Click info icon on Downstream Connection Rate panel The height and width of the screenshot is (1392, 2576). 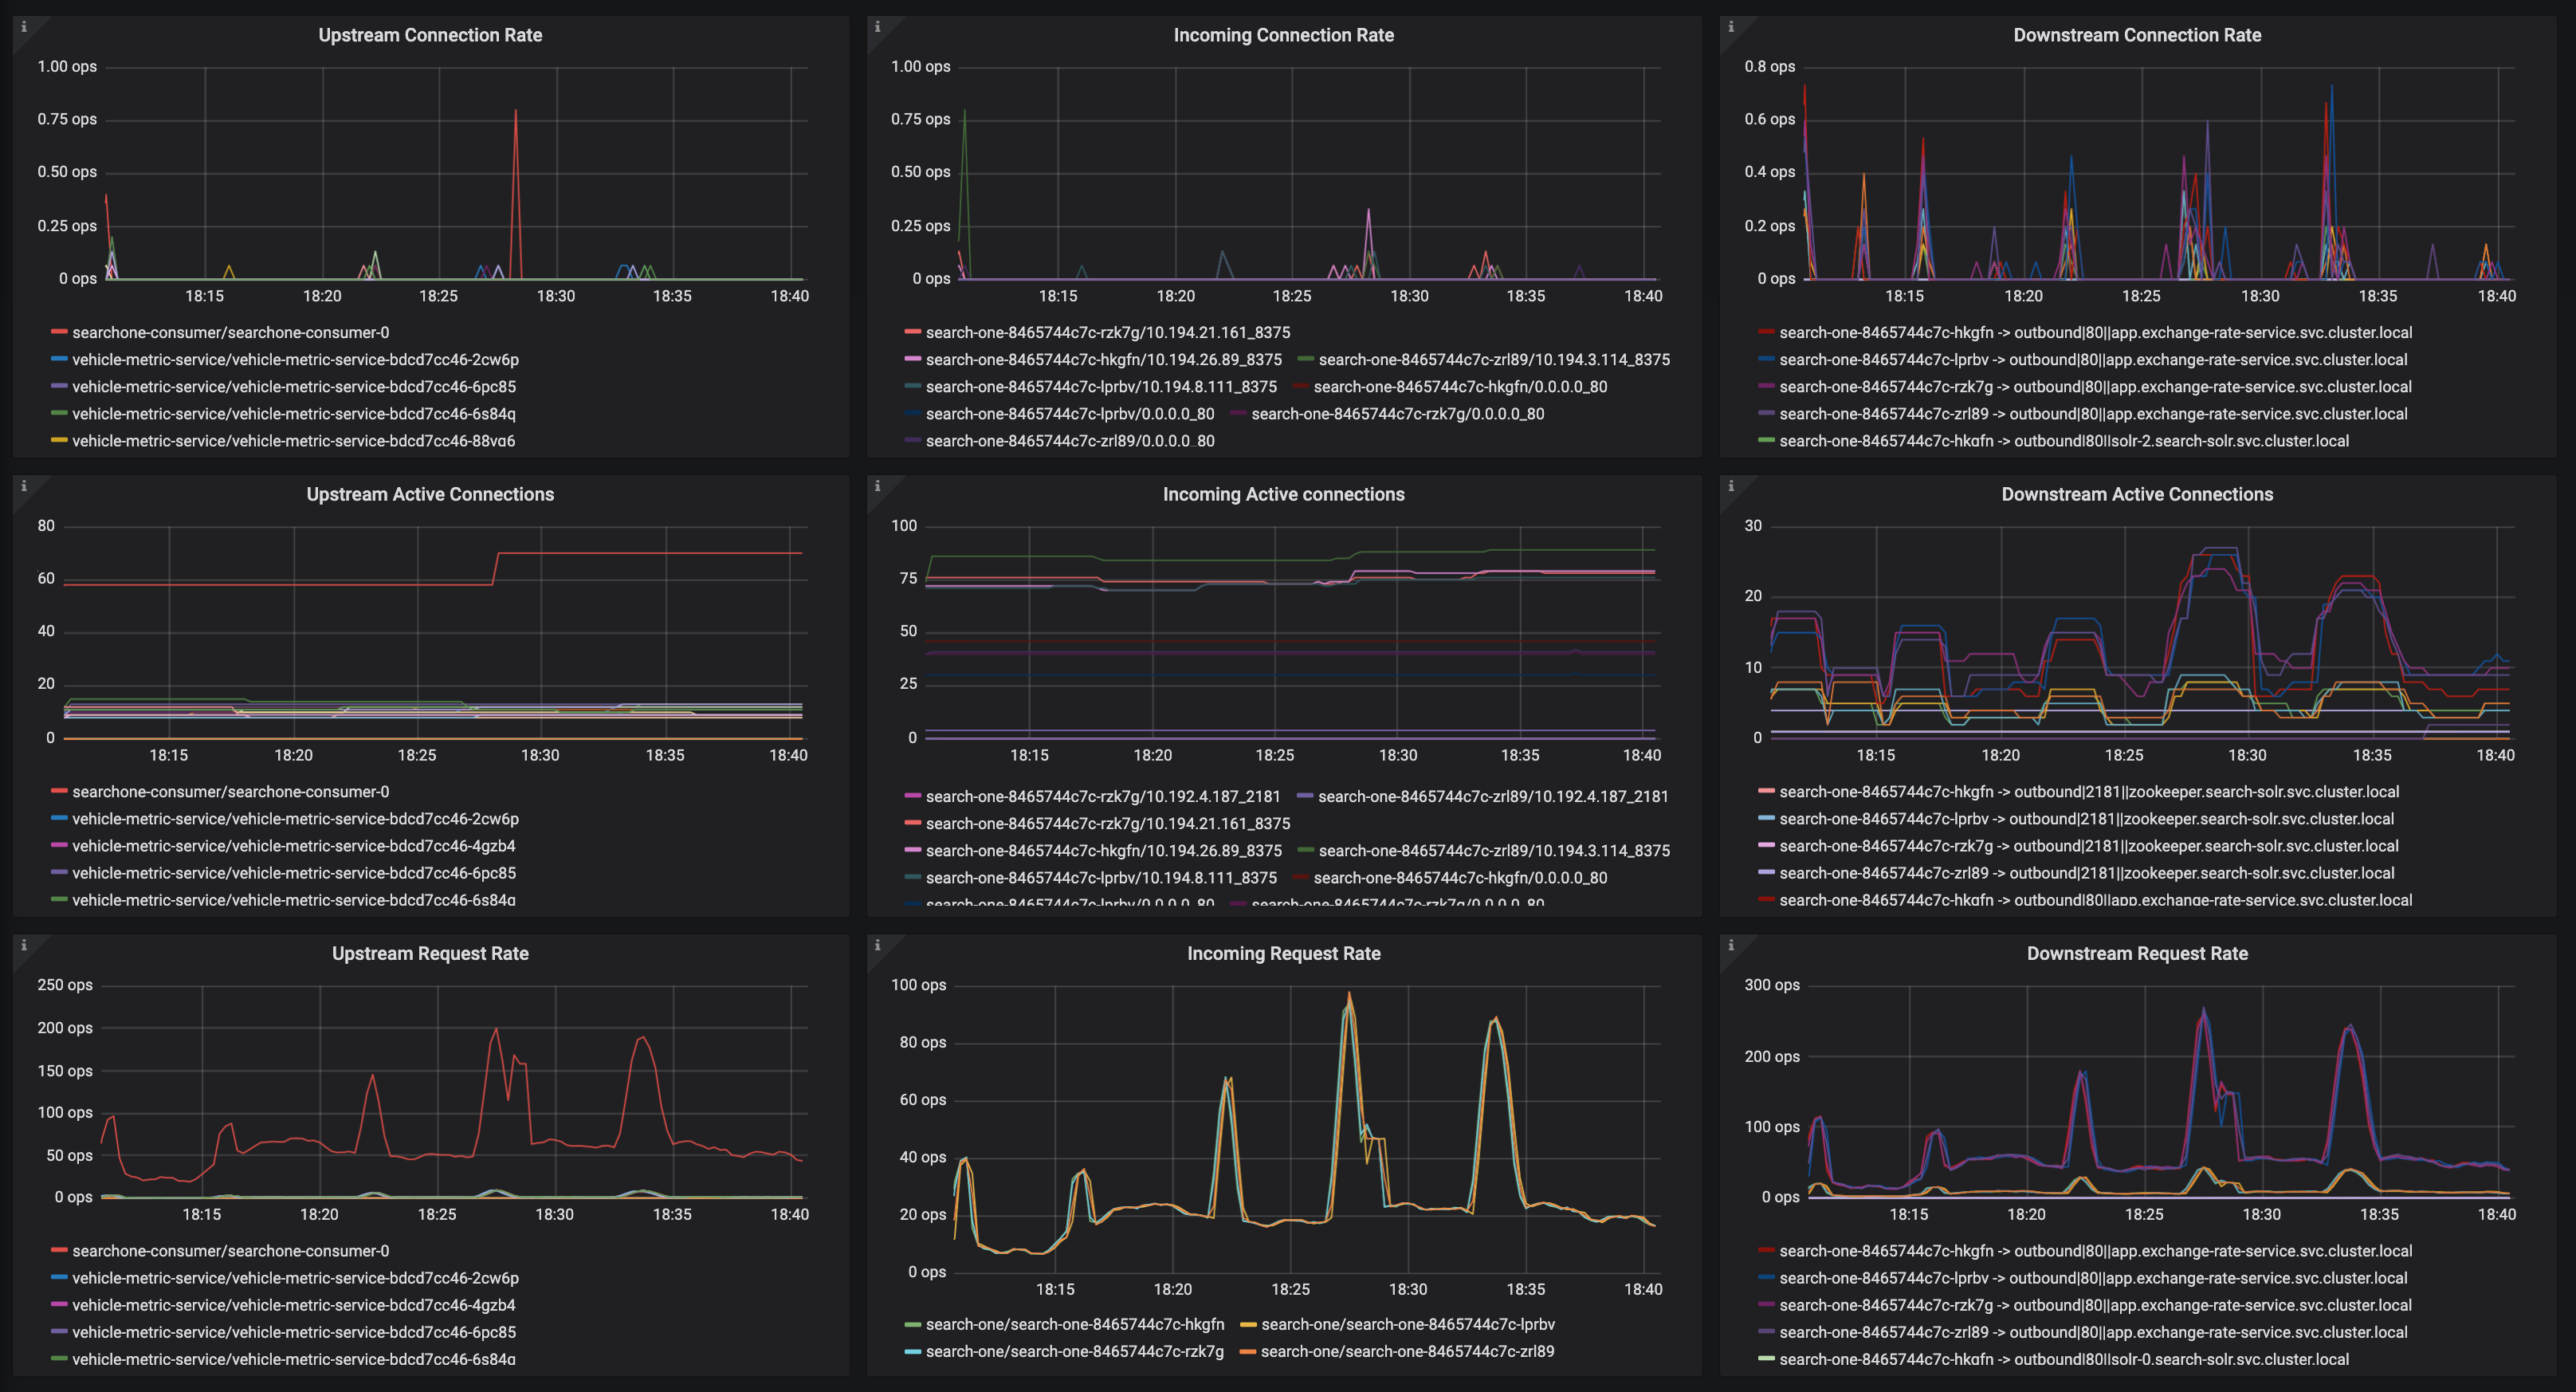pos(1730,27)
